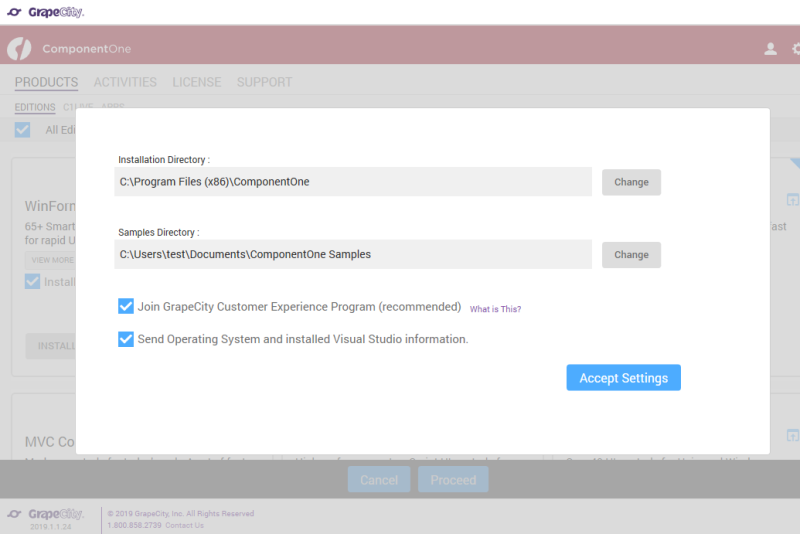Open the settings gear icon
This screenshot has width=800, height=534.
(796, 49)
